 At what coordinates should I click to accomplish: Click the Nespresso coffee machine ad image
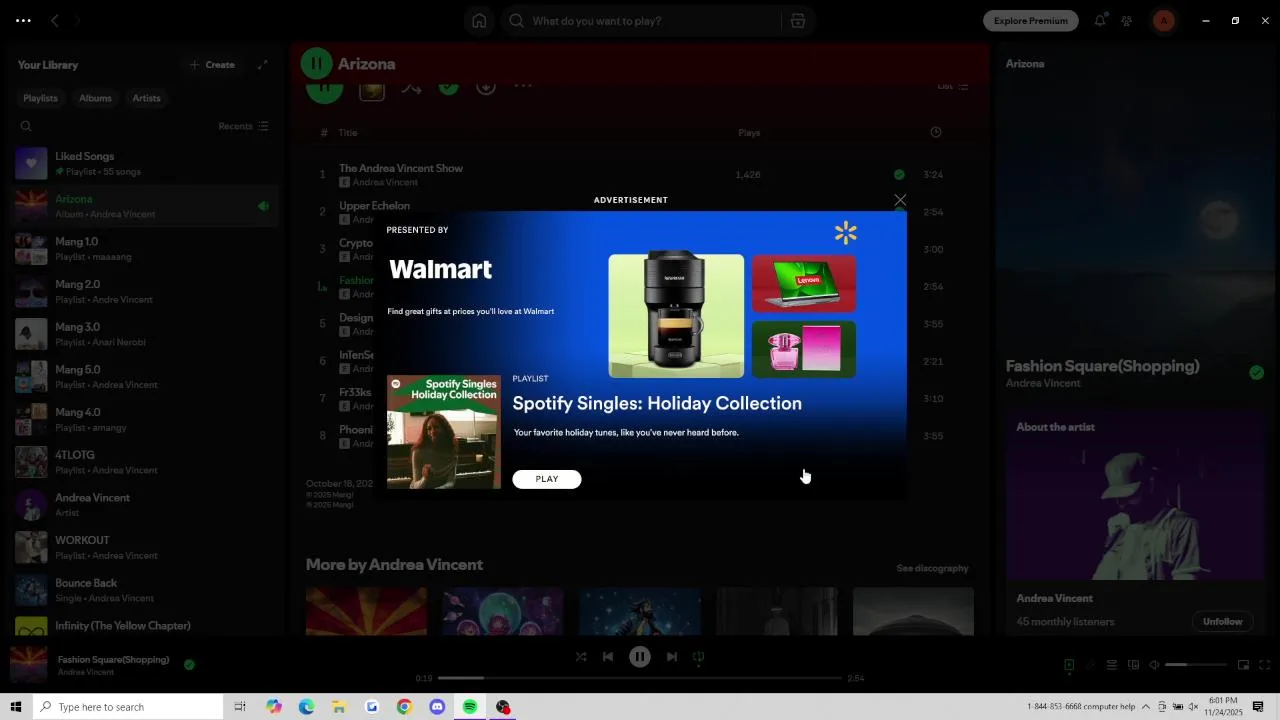(x=676, y=315)
